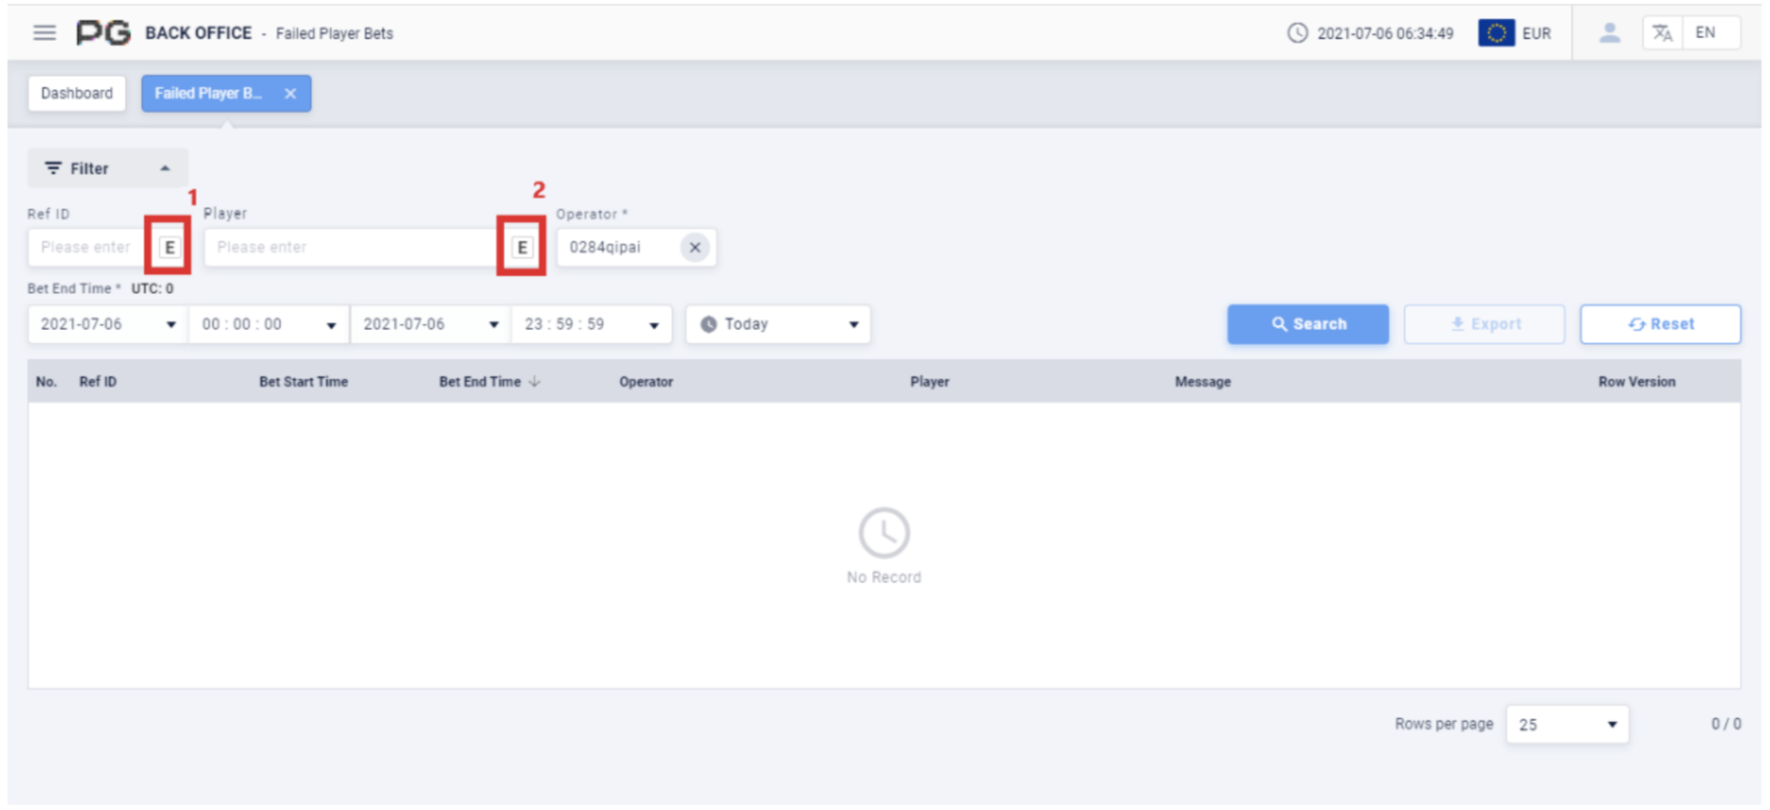
Task: Click the Player input field
Action: point(350,247)
